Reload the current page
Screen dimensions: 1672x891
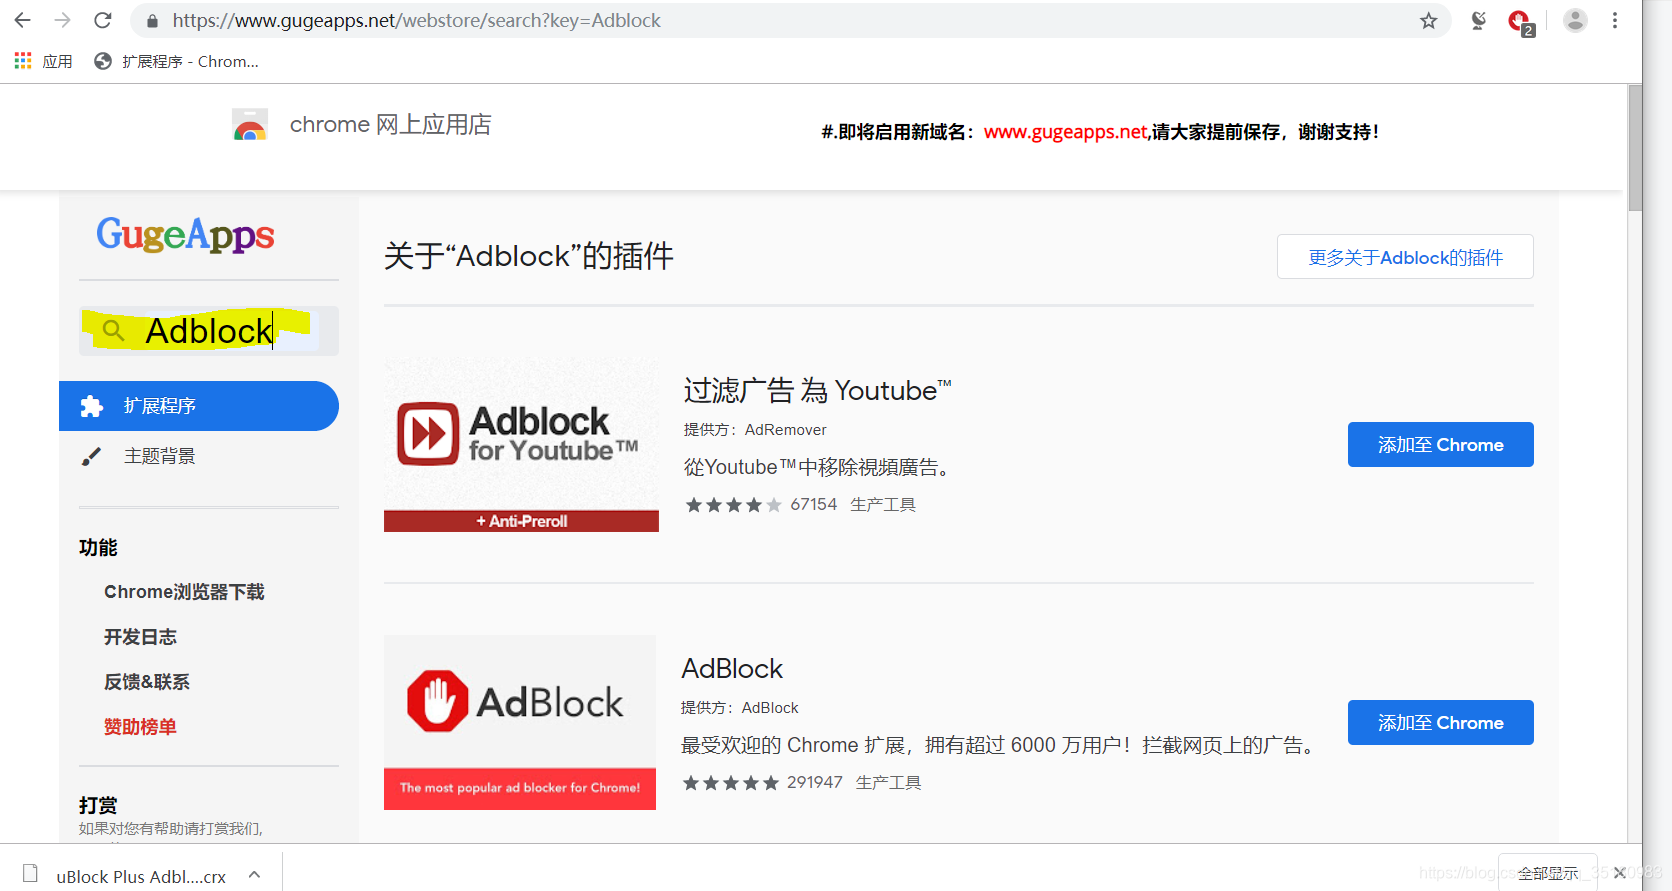pos(102,20)
